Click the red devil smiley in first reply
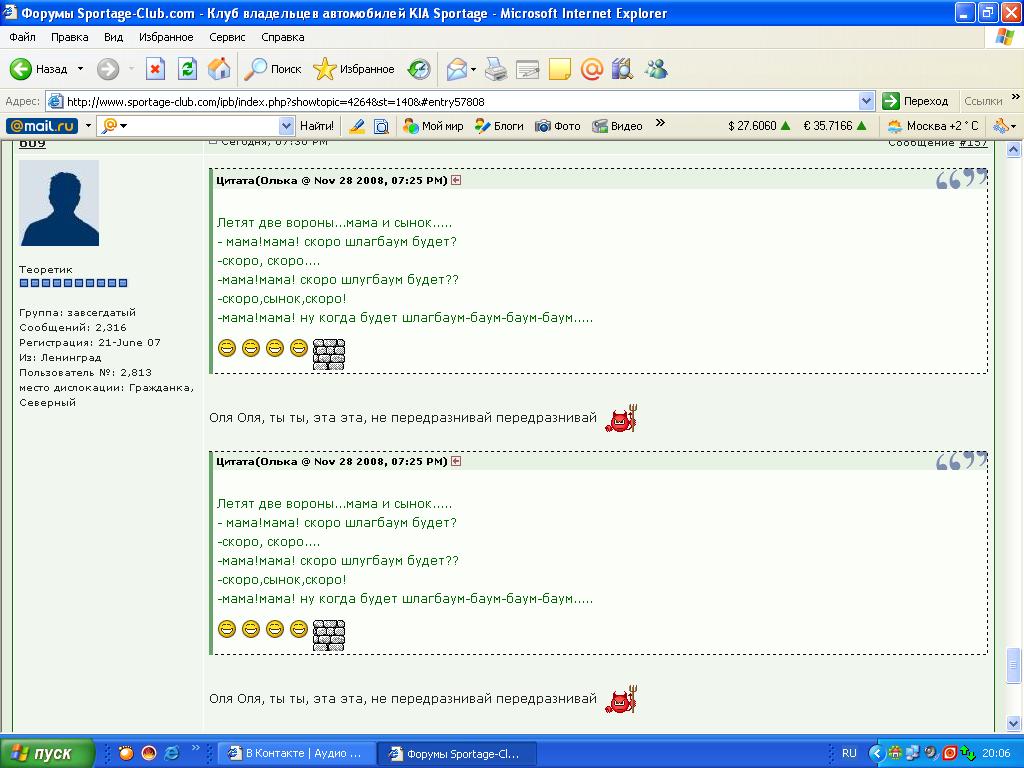 coord(622,419)
